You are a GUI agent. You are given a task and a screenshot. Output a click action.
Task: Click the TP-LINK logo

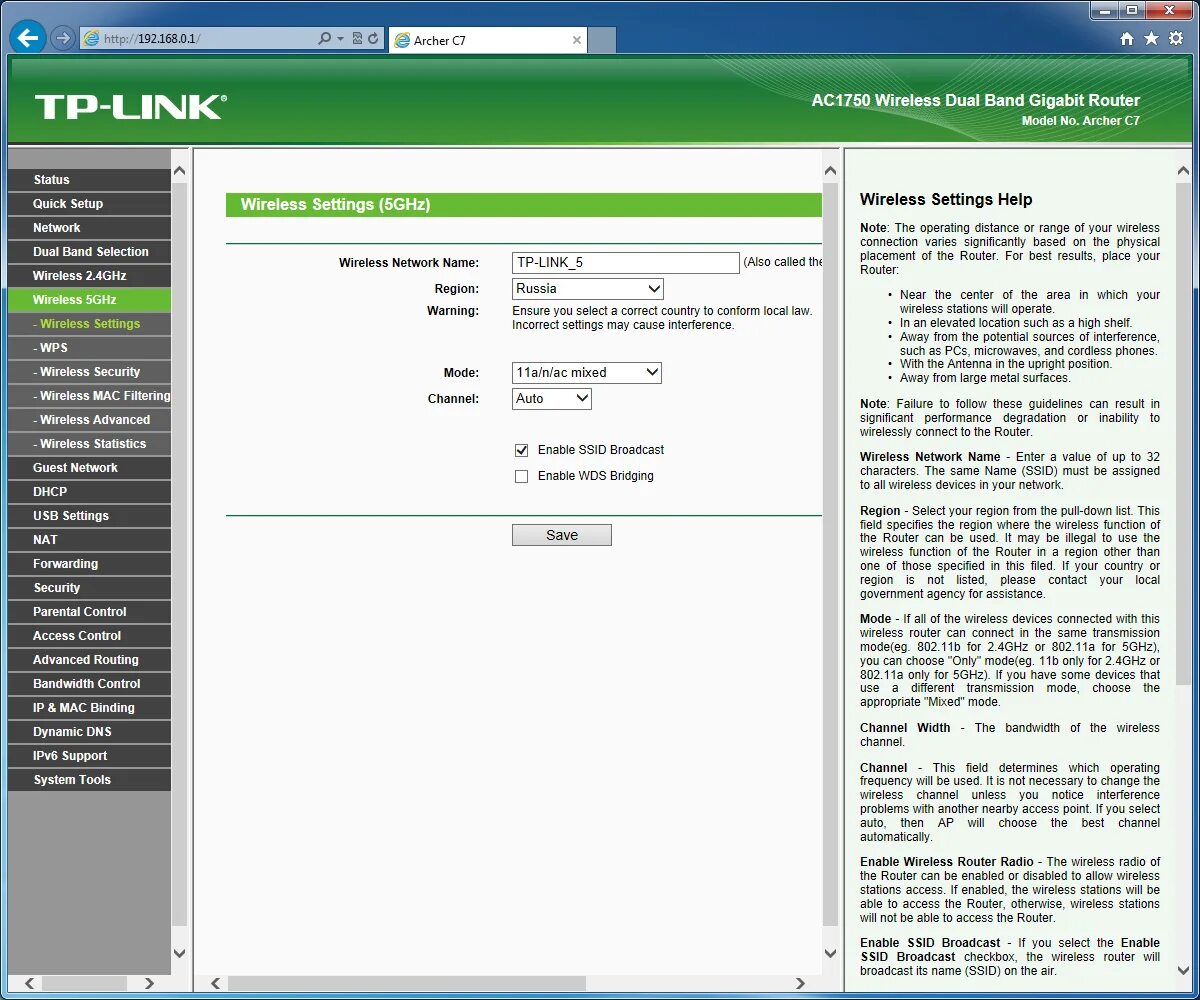[131, 107]
